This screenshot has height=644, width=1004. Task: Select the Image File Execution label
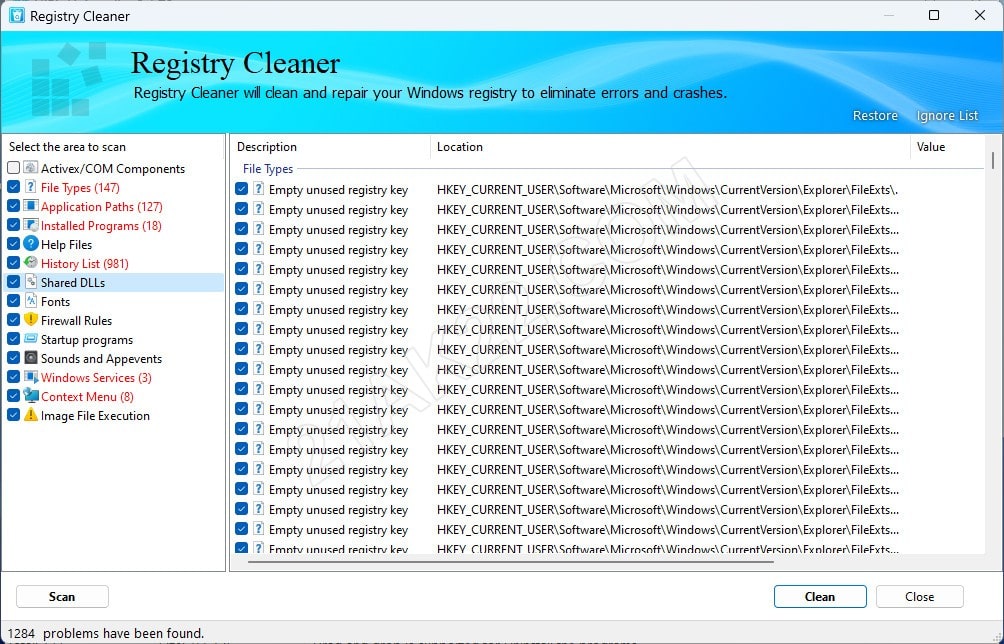click(95, 416)
